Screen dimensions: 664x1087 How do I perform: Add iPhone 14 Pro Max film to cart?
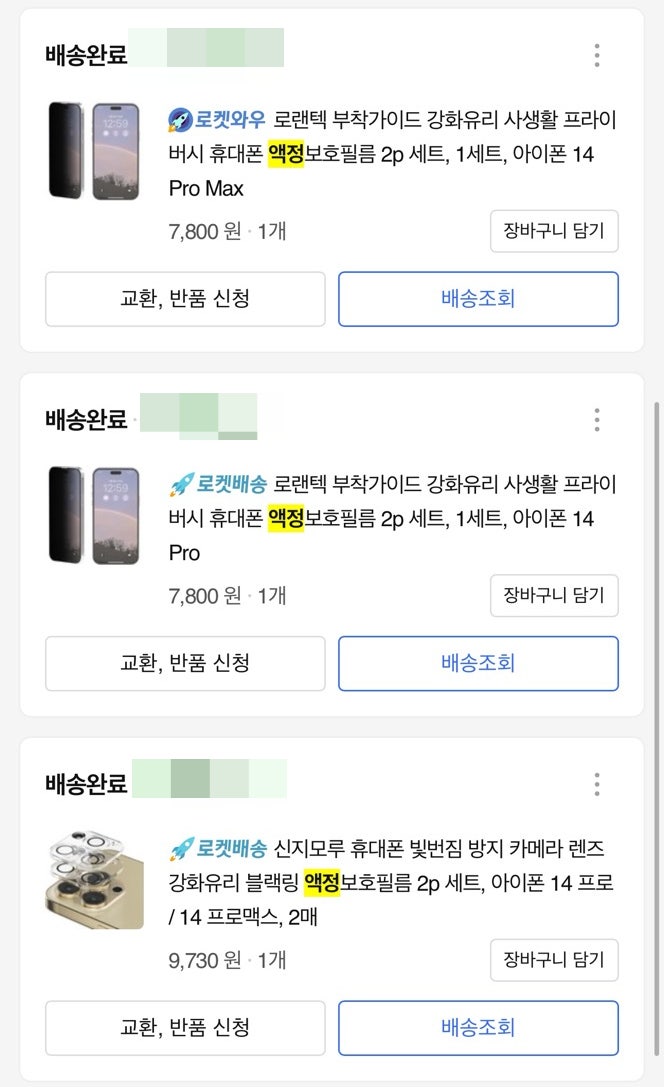554,231
